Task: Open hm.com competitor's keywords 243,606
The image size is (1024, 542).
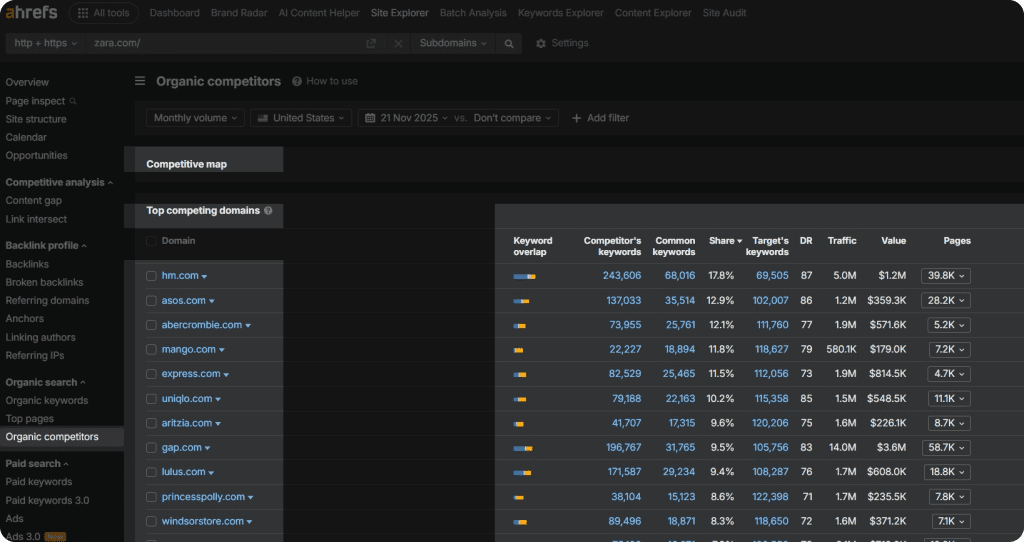Action: pyautogui.click(x=622, y=276)
